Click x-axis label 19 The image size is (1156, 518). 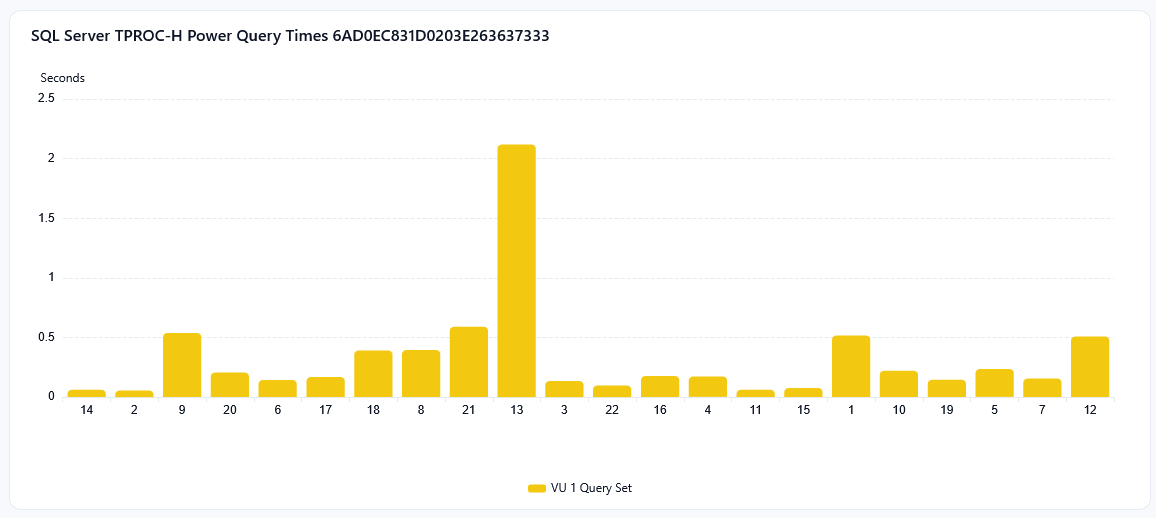pos(947,411)
